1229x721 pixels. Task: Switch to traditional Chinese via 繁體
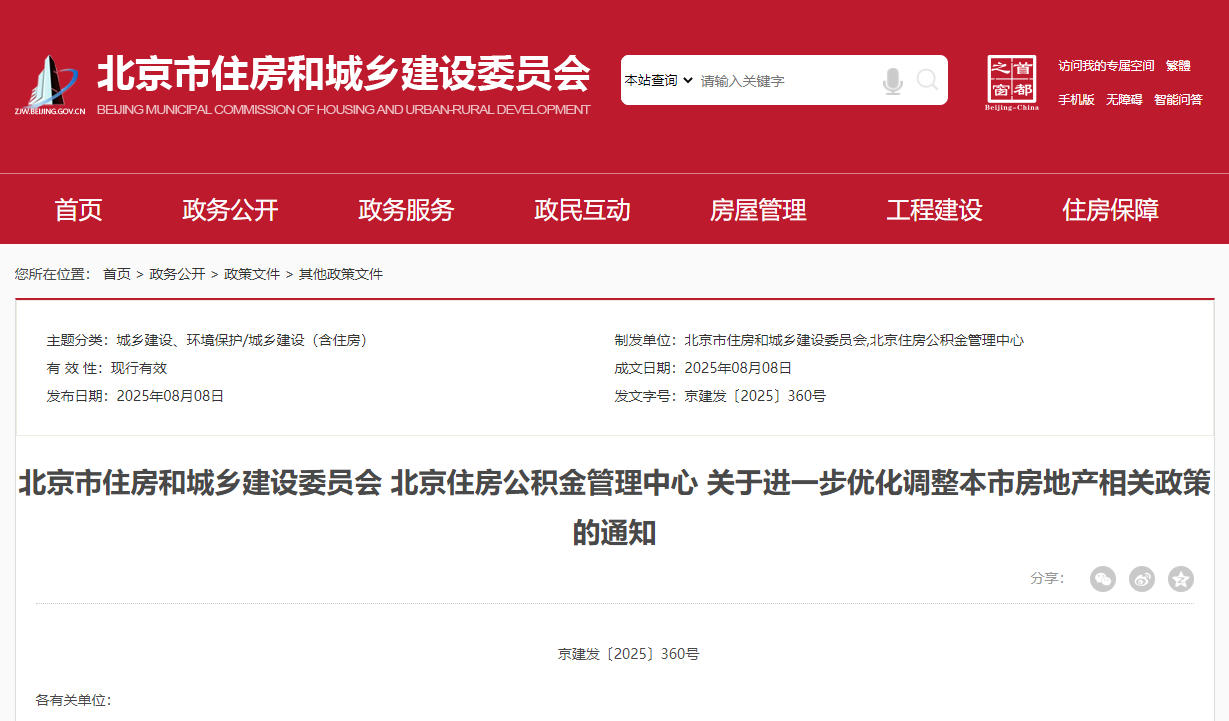(x=1178, y=66)
